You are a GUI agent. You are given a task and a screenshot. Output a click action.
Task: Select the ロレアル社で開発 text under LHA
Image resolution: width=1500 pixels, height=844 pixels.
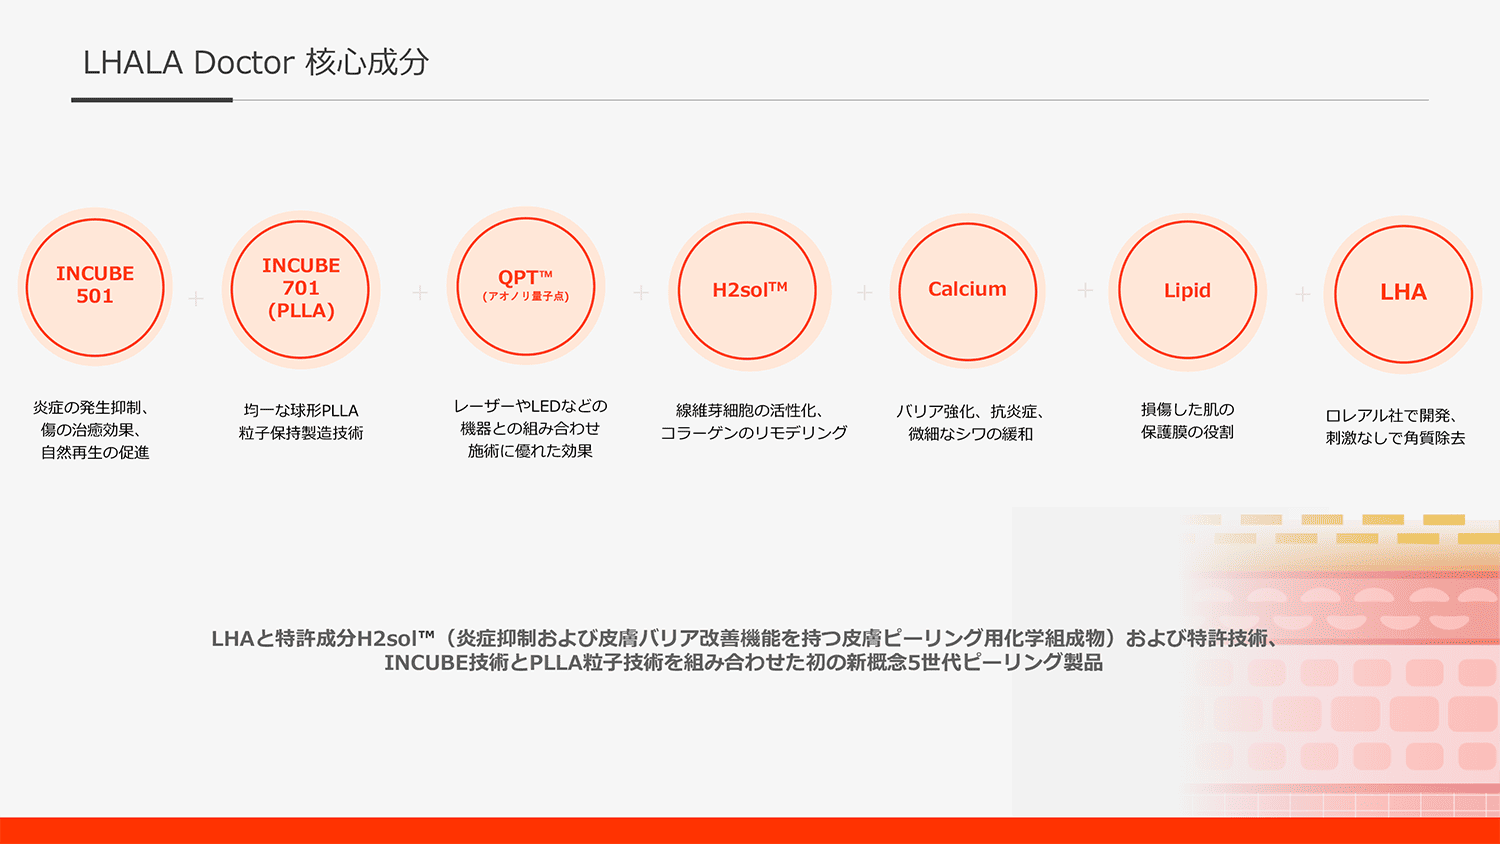click(1395, 426)
